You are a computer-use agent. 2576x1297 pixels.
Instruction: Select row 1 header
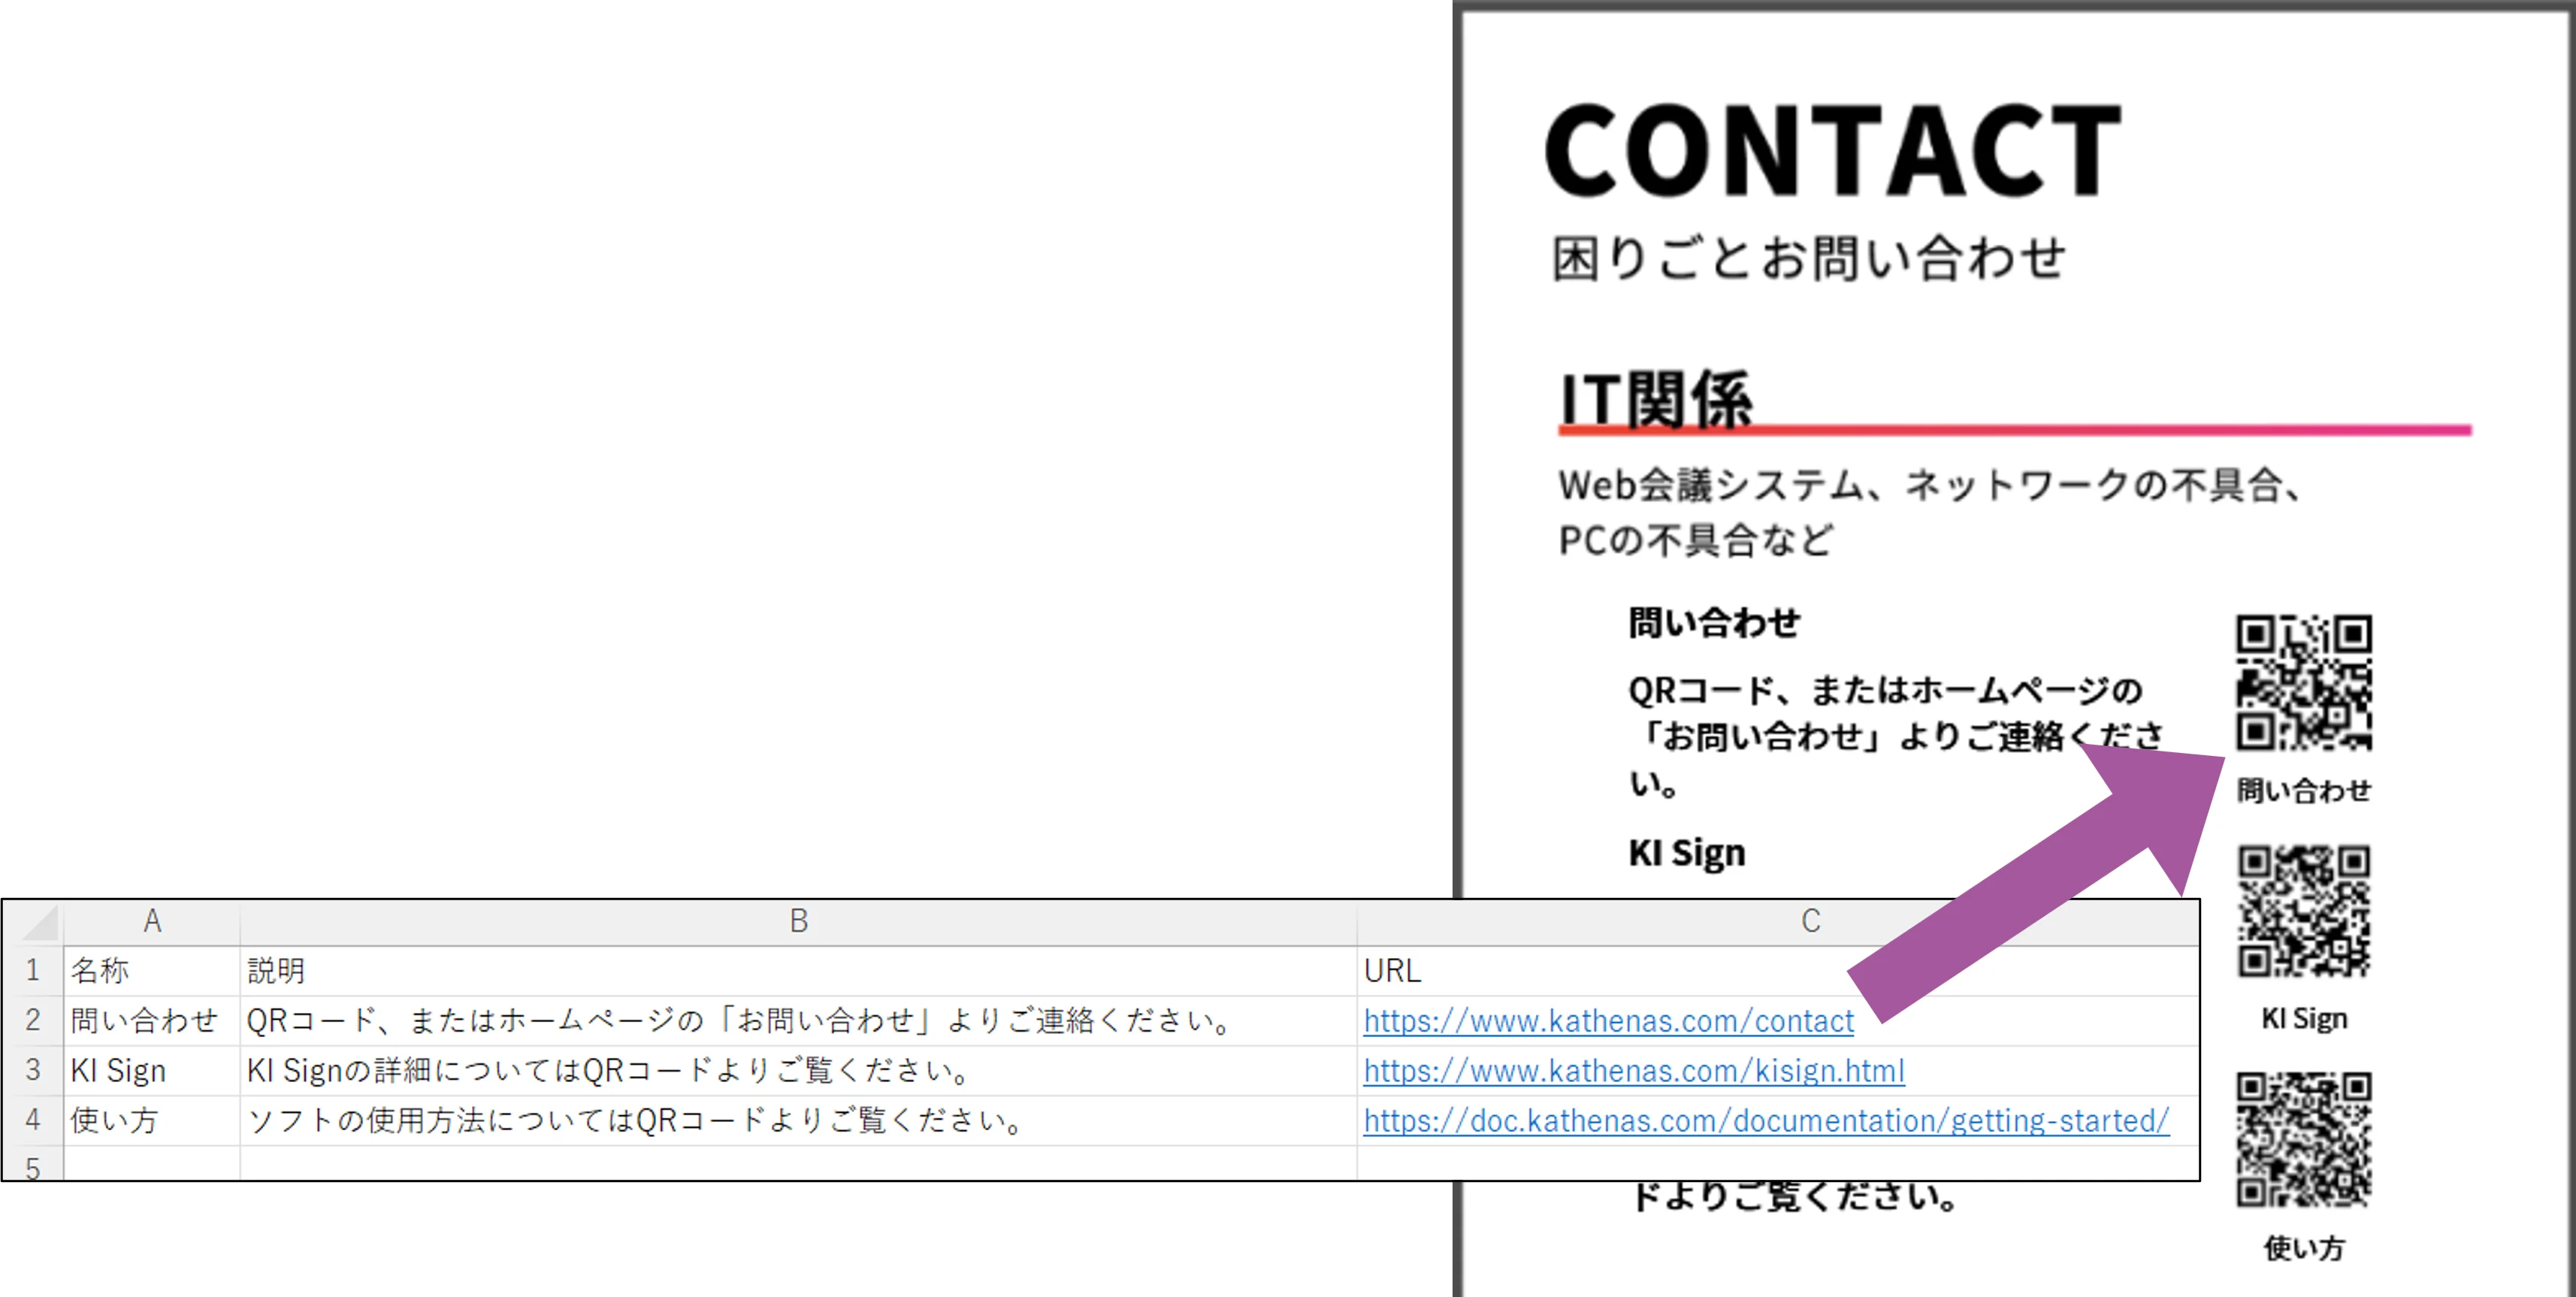tap(33, 970)
